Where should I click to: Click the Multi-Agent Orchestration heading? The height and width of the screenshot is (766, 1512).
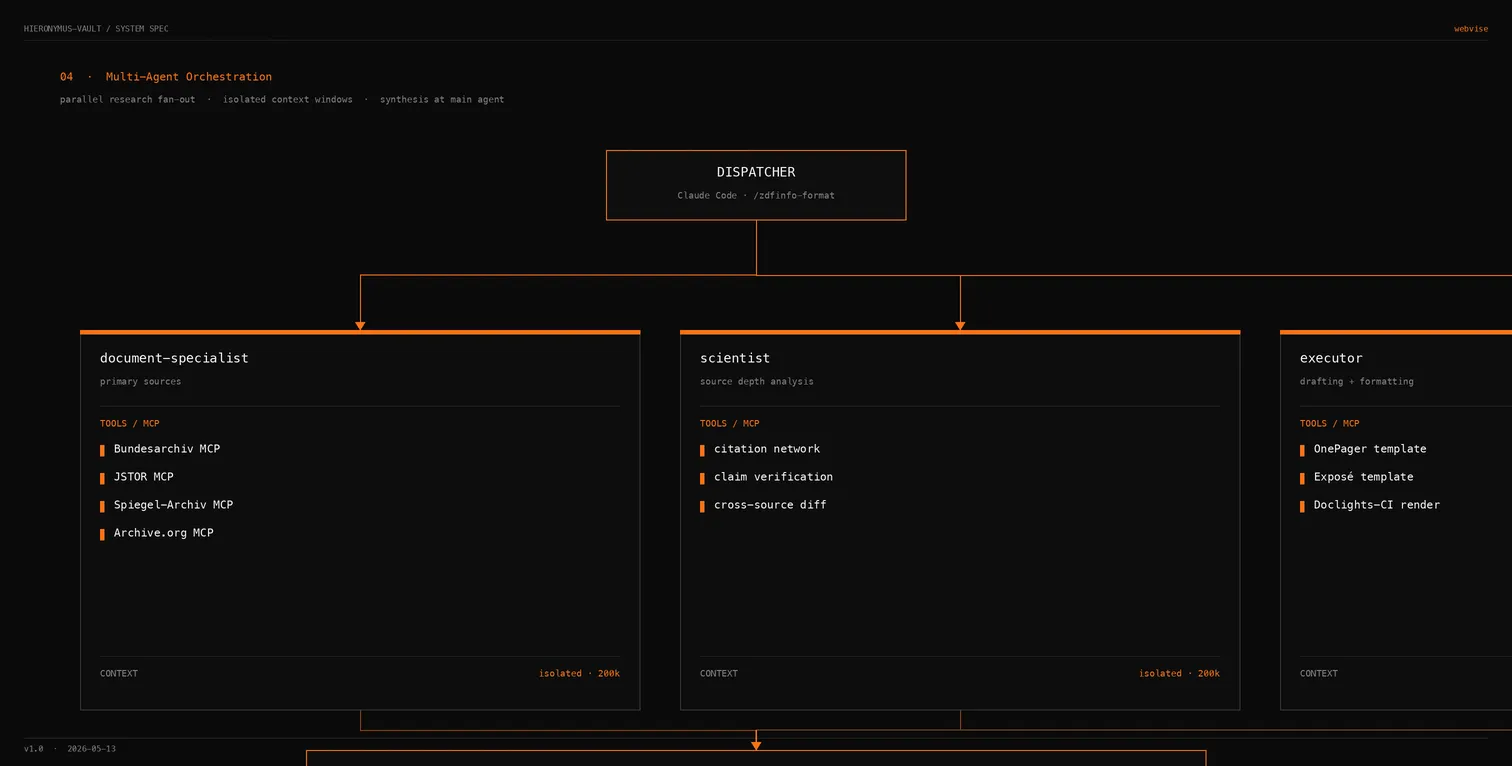(x=189, y=77)
